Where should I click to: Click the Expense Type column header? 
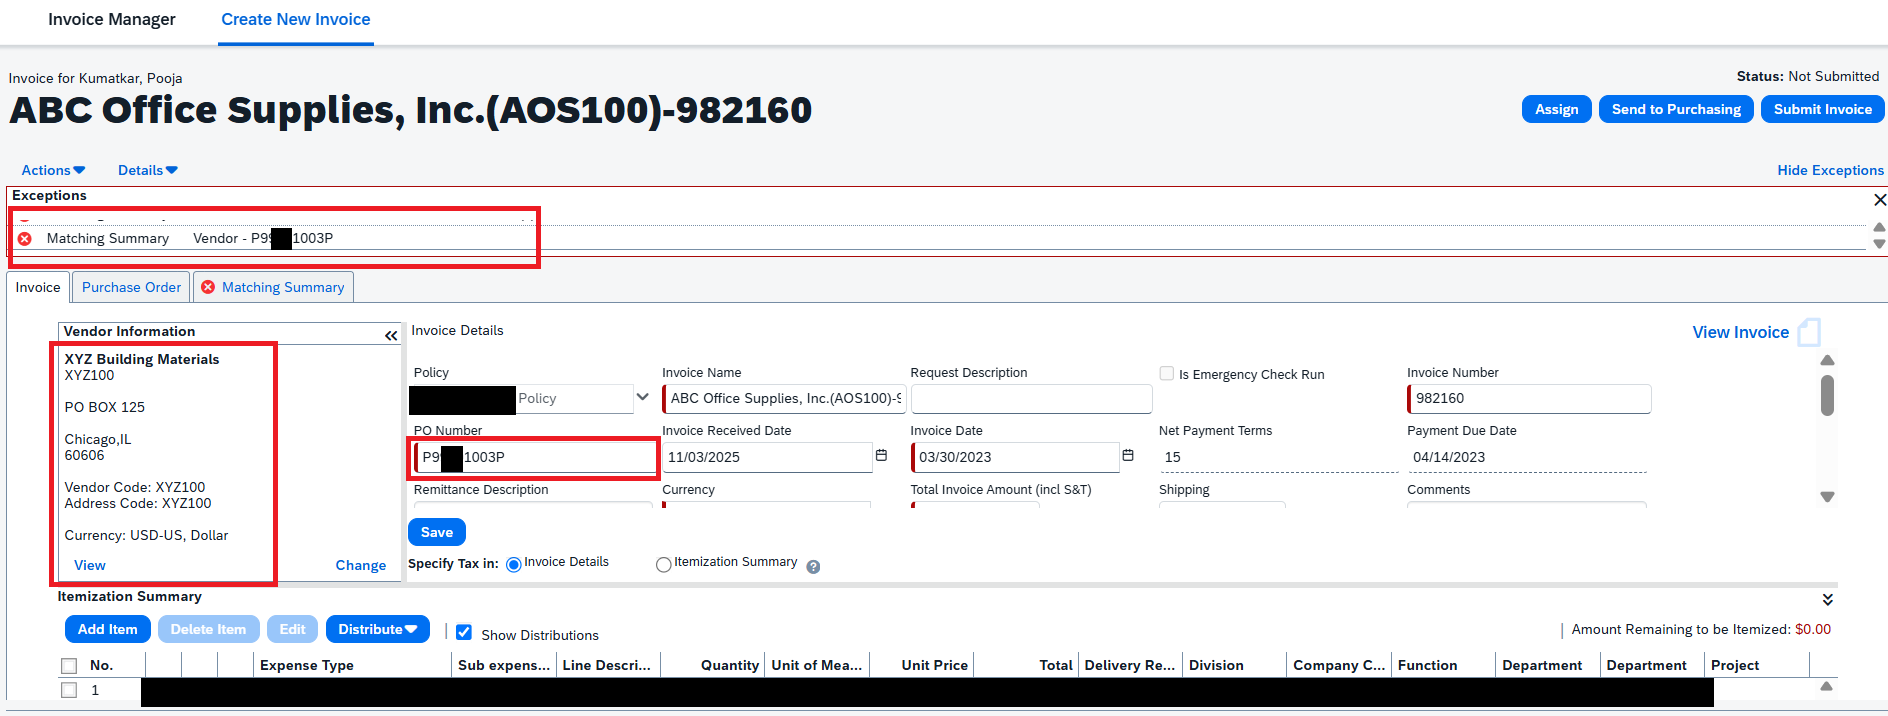(x=307, y=665)
